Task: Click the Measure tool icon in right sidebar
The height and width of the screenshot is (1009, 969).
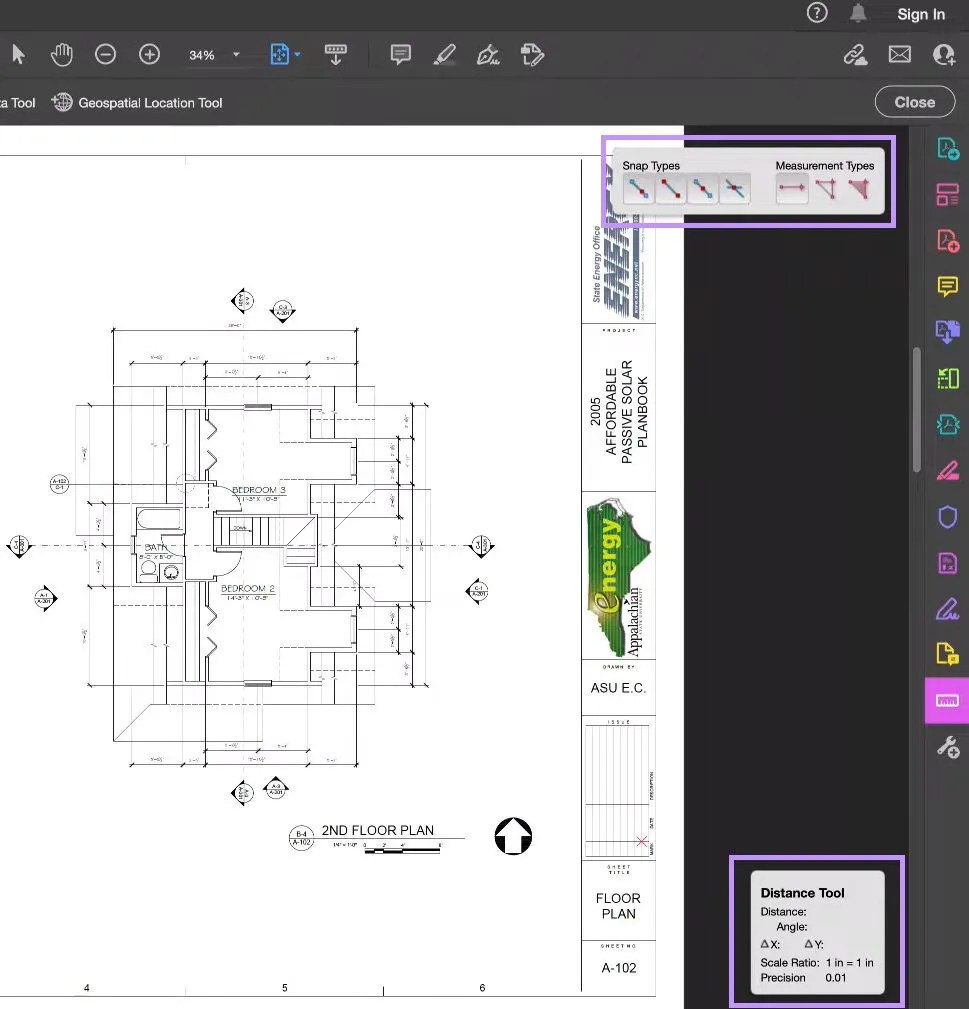Action: [946, 701]
